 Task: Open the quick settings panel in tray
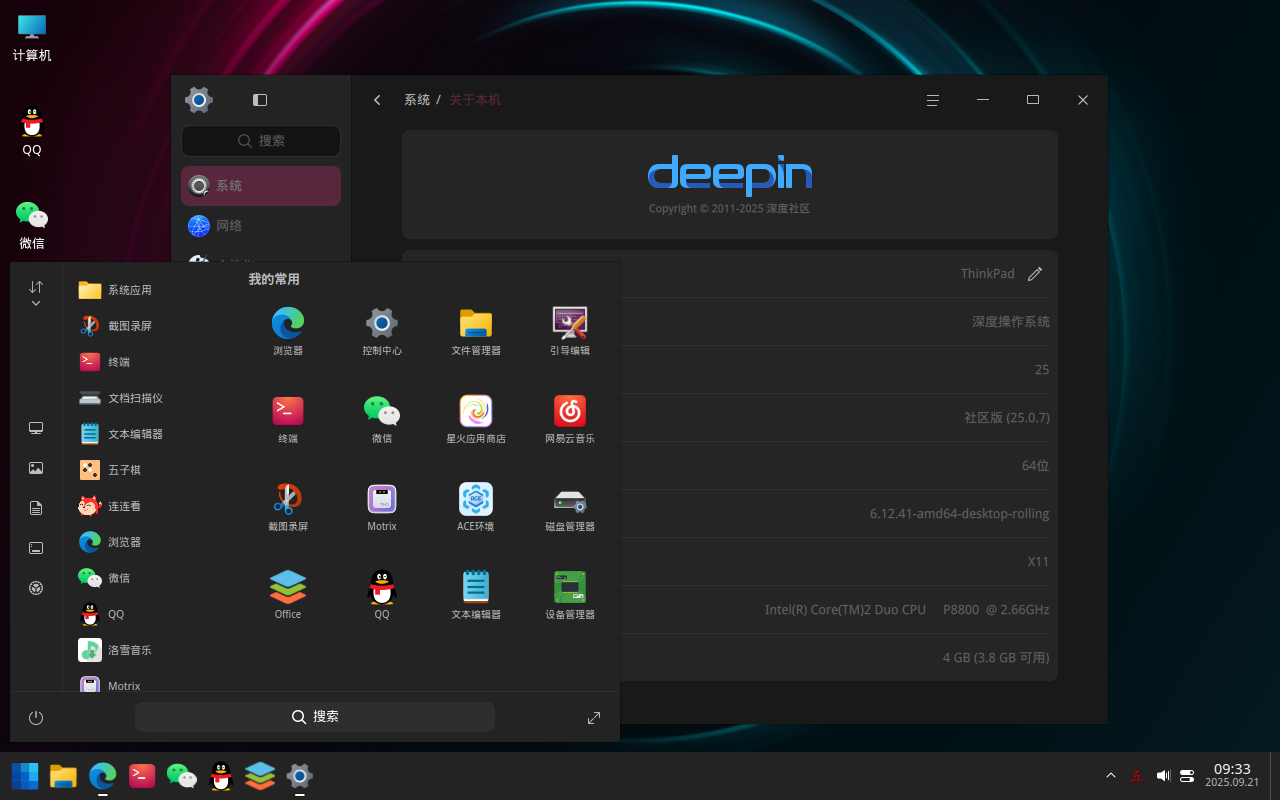(x=1188, y=776)
